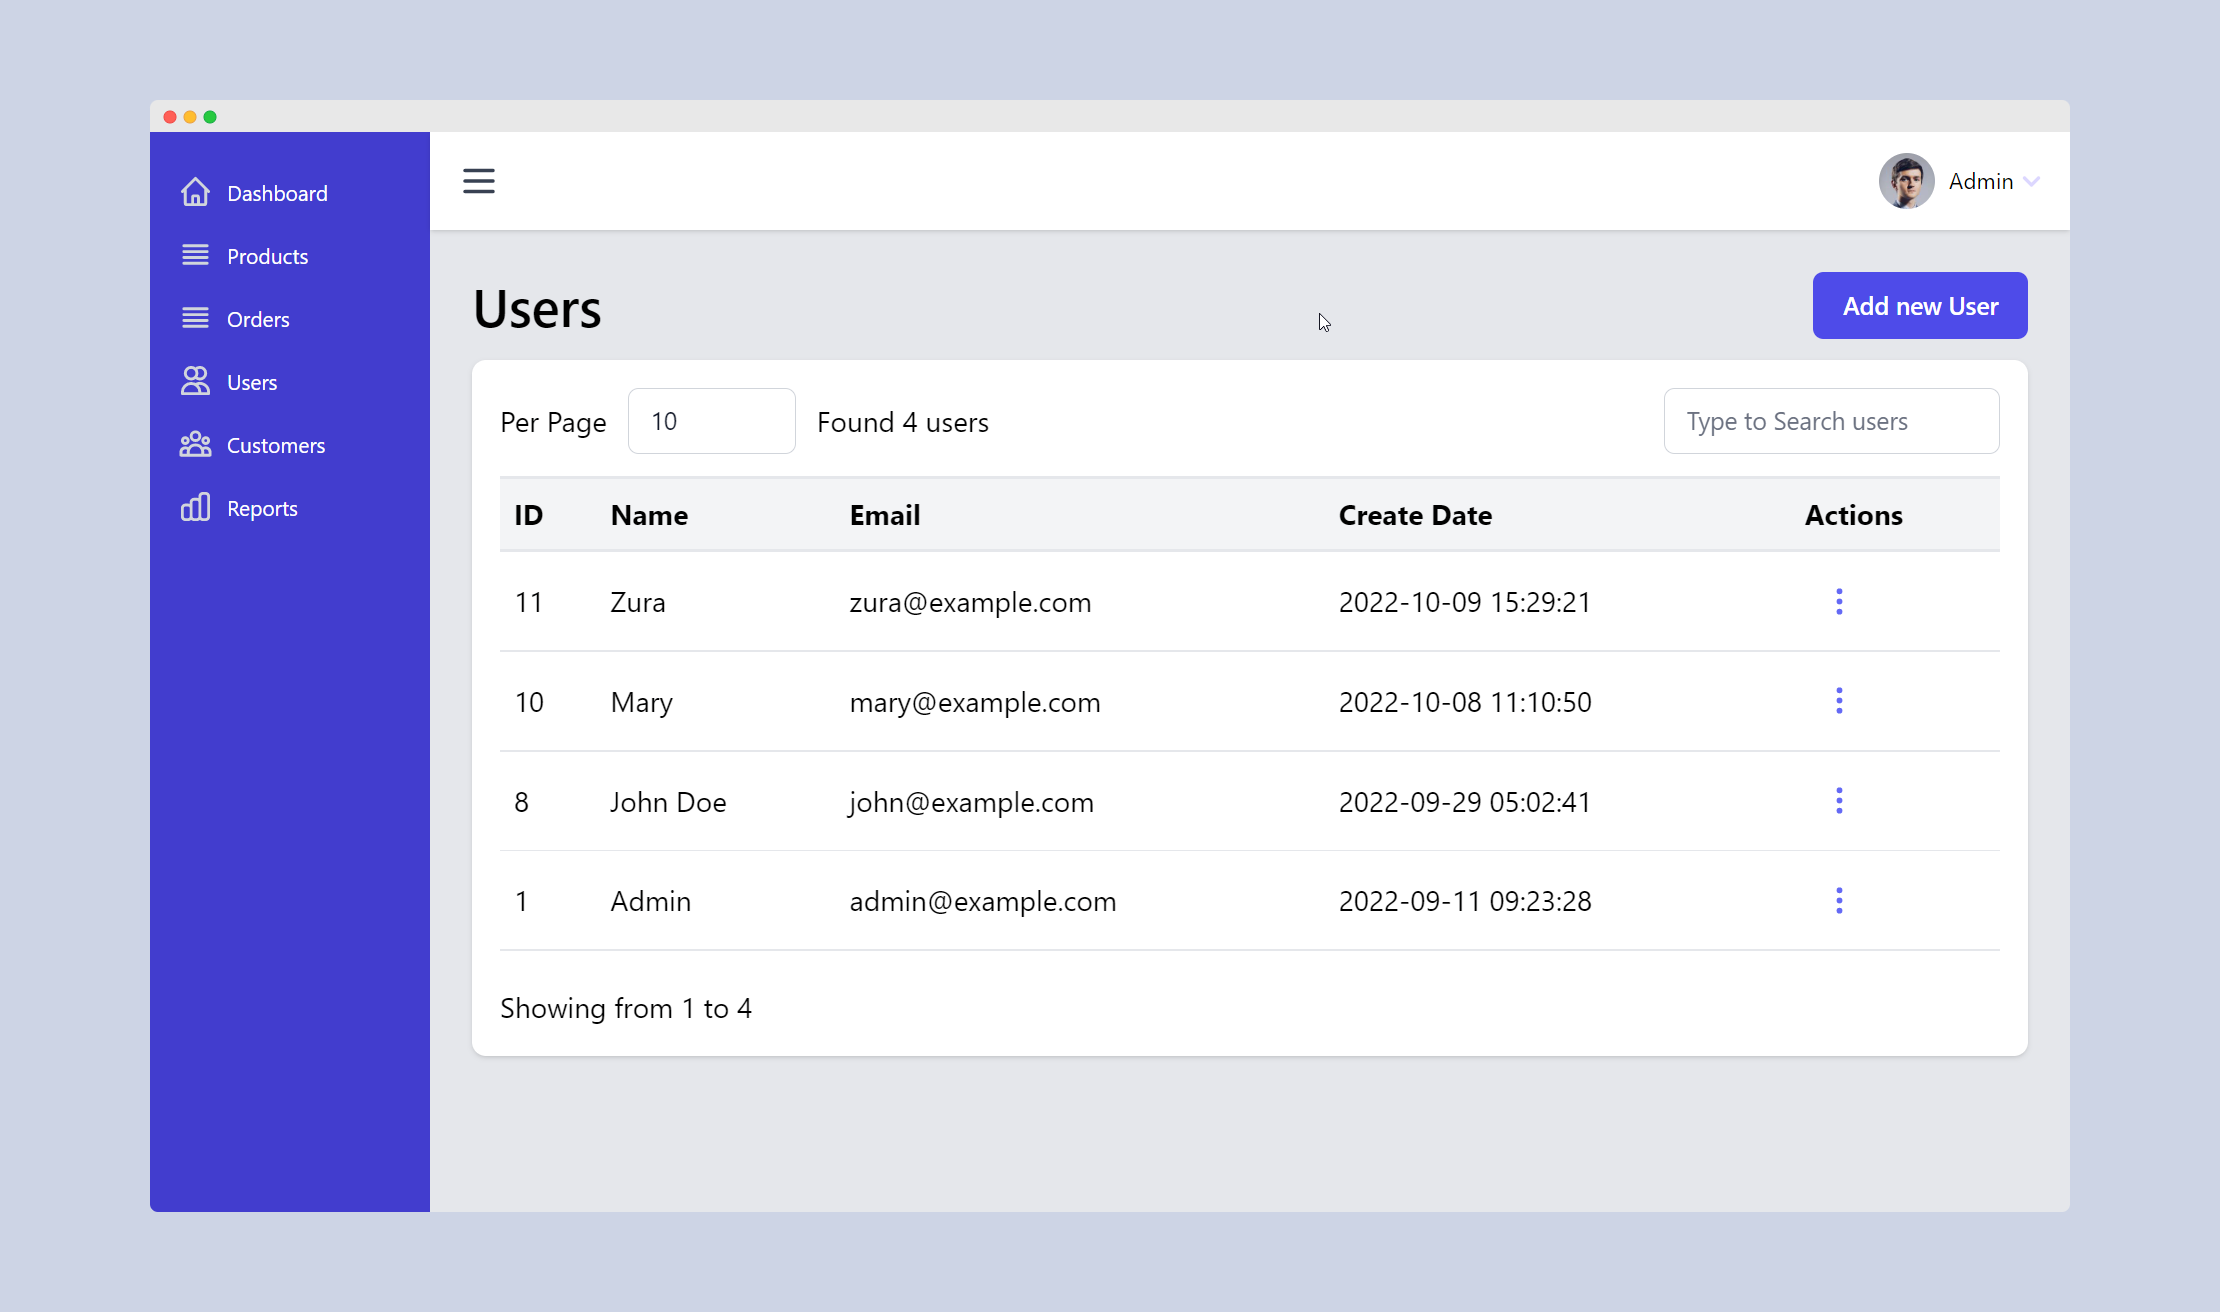2220x1312 pixels.
Task: Click the red close window dot
Action: tap(170, 117)
